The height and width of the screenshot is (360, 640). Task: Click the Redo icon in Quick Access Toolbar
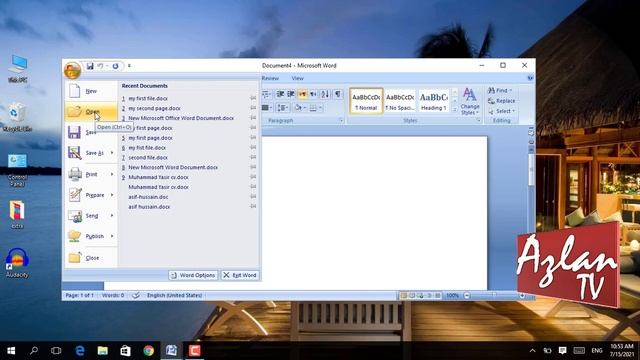click(116, 66)
